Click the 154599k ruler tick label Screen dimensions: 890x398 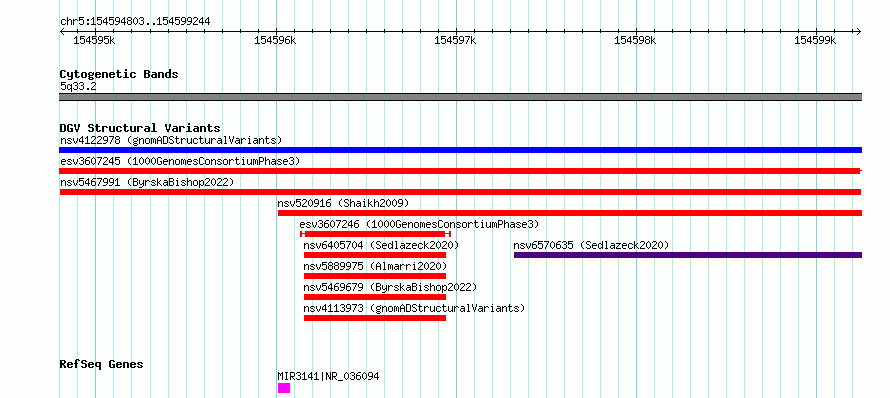[x=816, y=40]
